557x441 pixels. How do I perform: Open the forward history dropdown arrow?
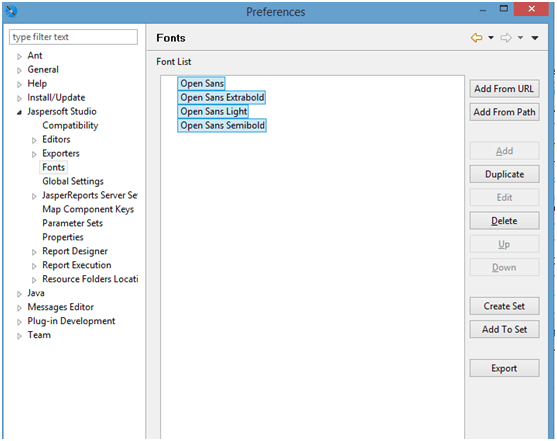pyautogui.click(x=520, y=38)
